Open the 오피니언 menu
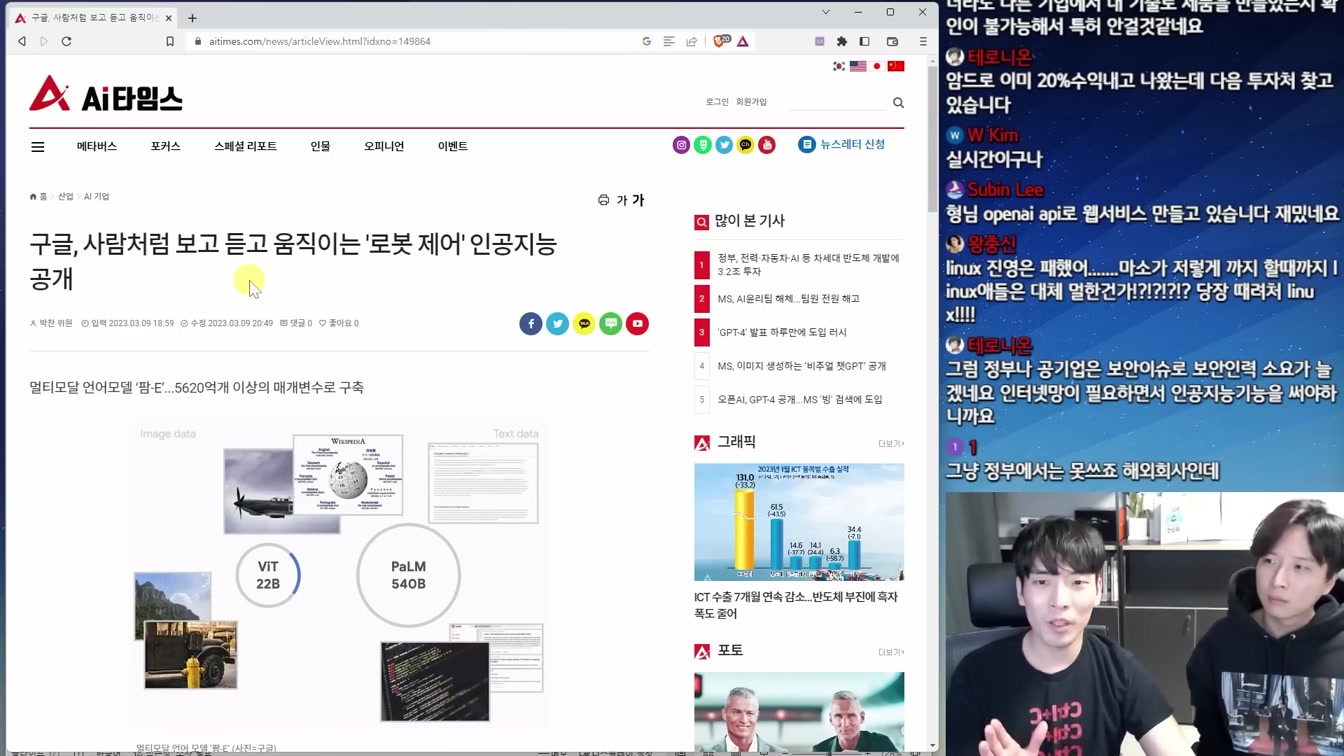The height and width of the screenshot is (756, 1344). click(384, 146)
